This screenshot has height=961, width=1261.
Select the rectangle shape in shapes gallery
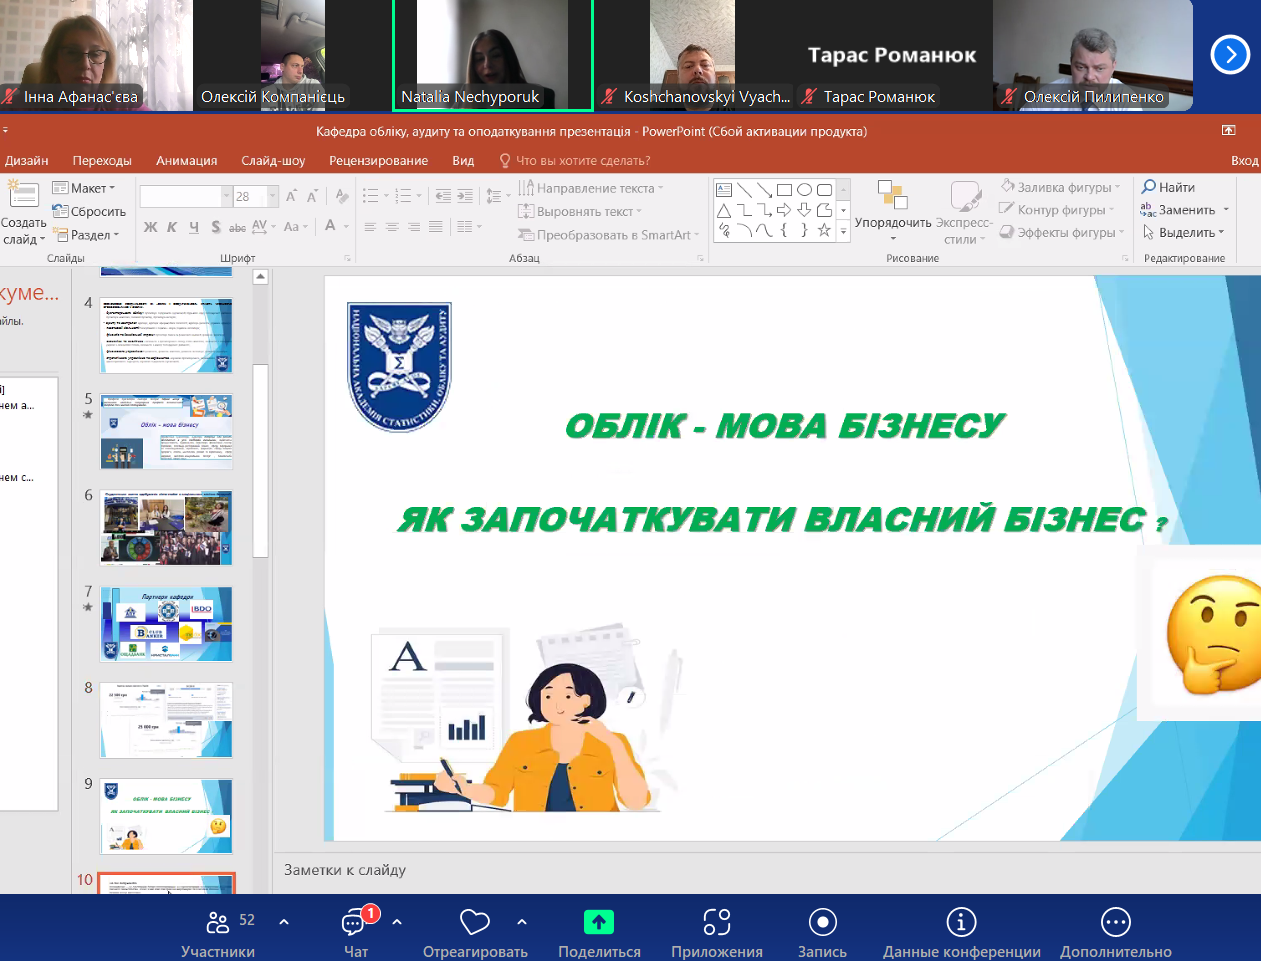(x=784, y=189)
